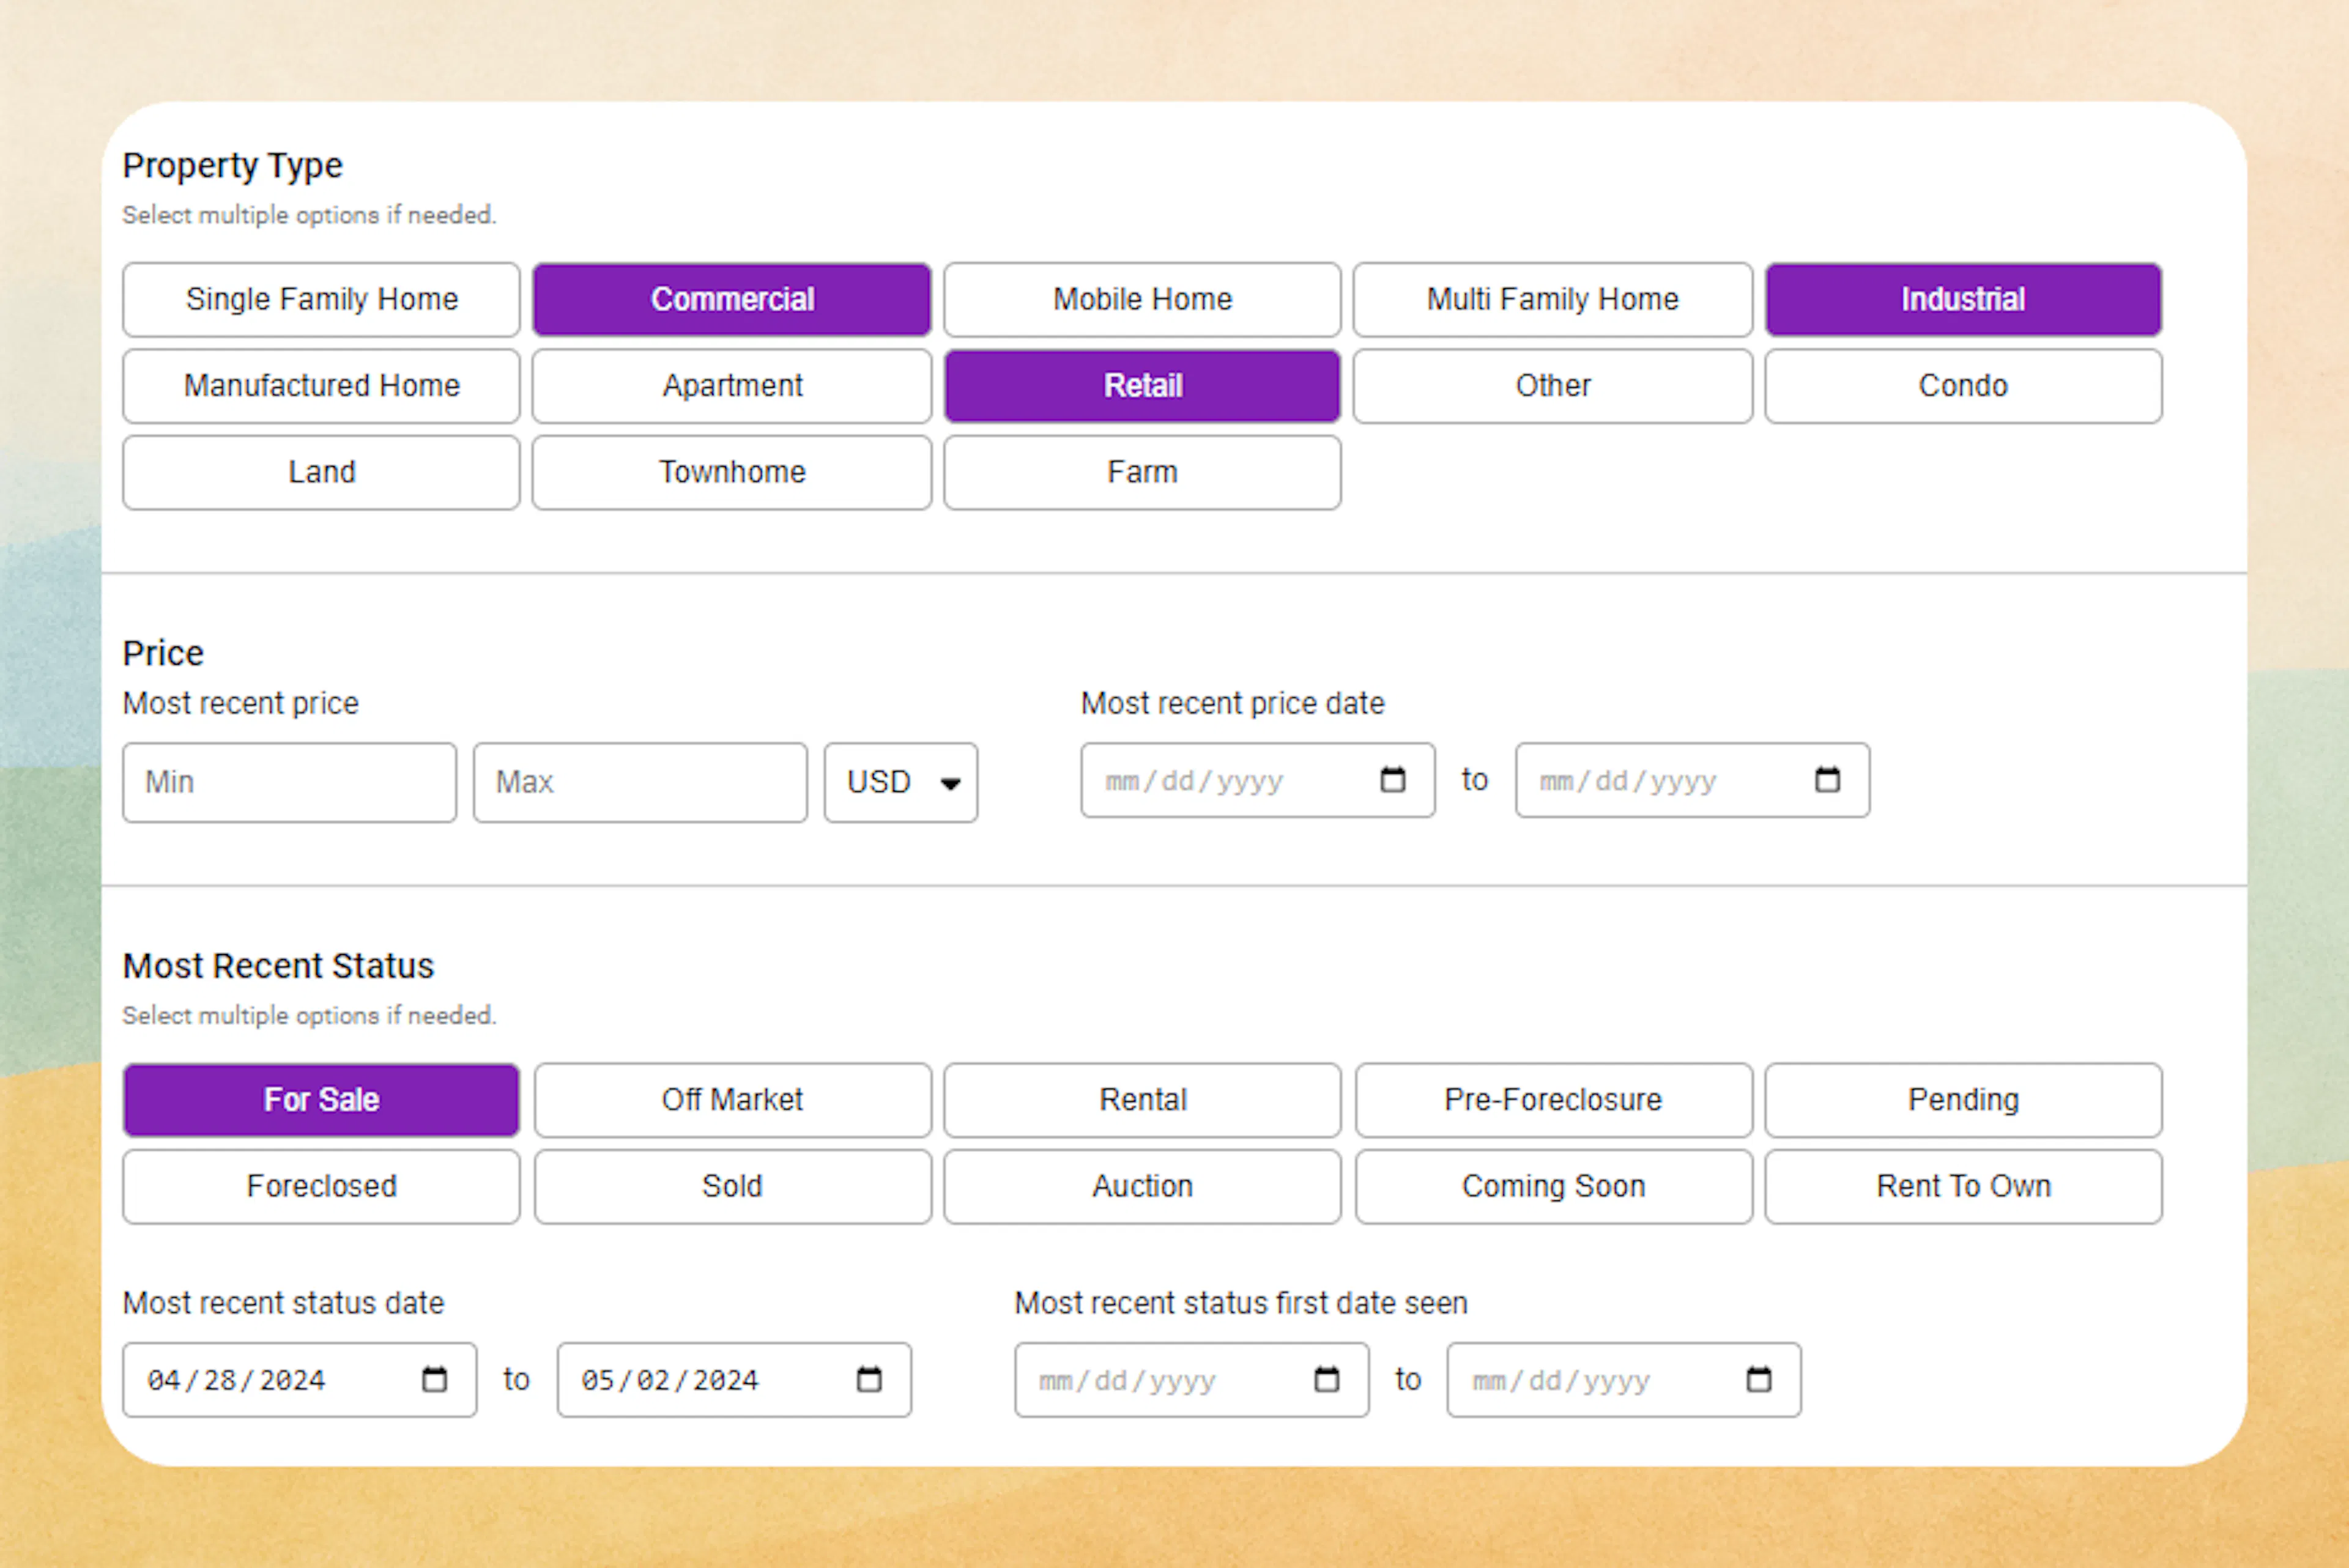The width and height of the screenshot is (2349, 1568).
Task: Select the Pre-Foreclosure status option
Action: click(1552, 1100)
